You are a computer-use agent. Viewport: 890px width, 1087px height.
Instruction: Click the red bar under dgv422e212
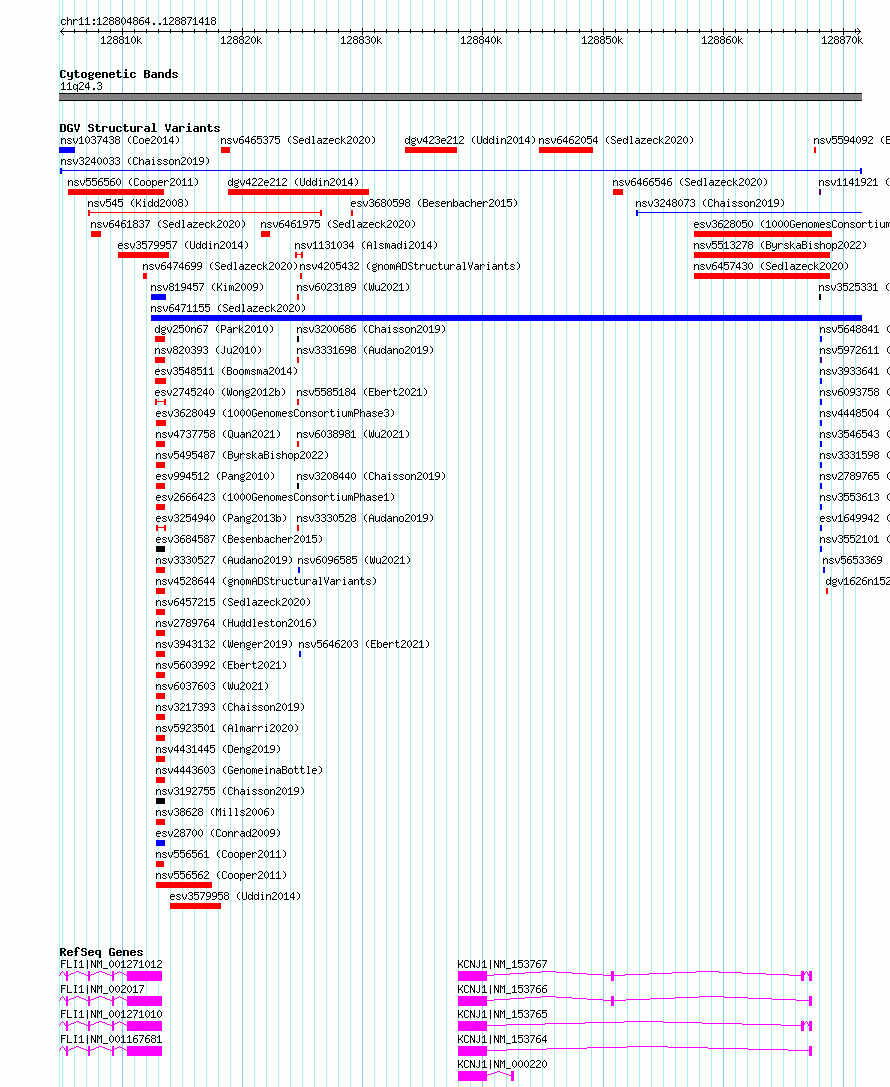(298, 191)
